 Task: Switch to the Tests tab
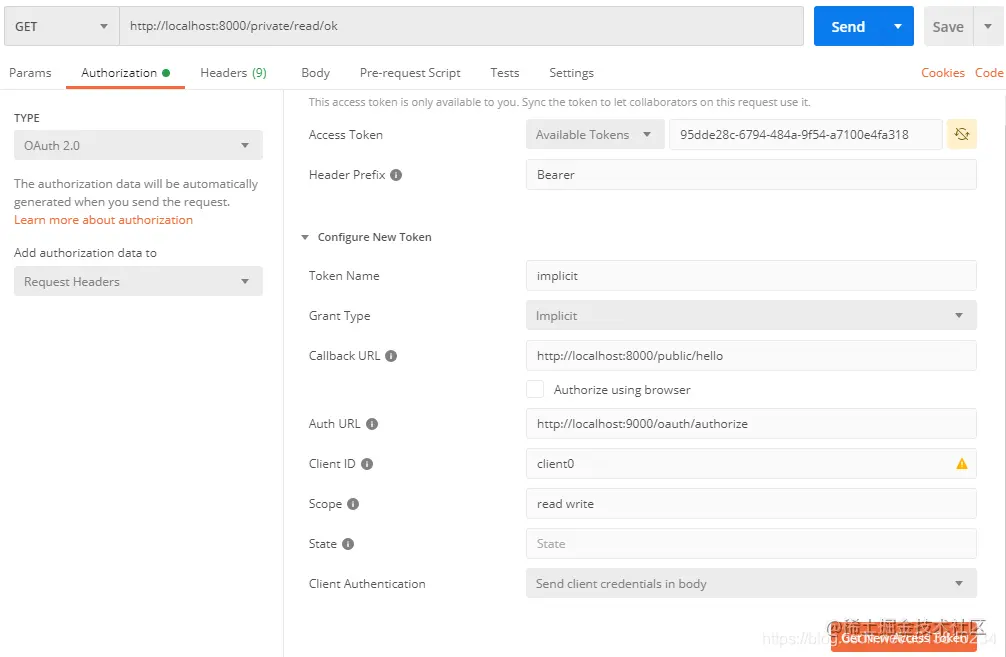coord(505,73)
